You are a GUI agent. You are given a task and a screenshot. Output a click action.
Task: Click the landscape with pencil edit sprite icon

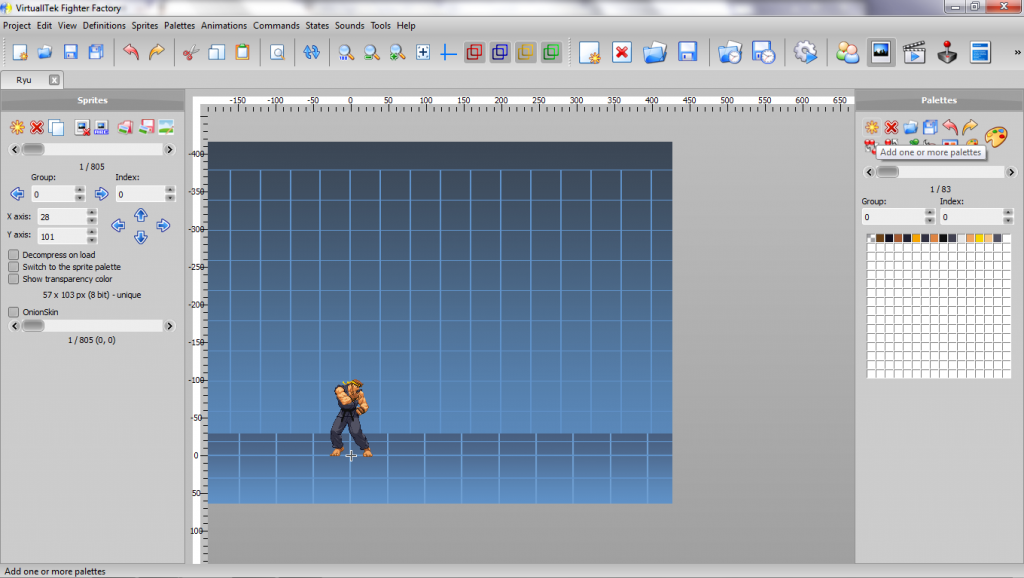(x=166, y=127)
